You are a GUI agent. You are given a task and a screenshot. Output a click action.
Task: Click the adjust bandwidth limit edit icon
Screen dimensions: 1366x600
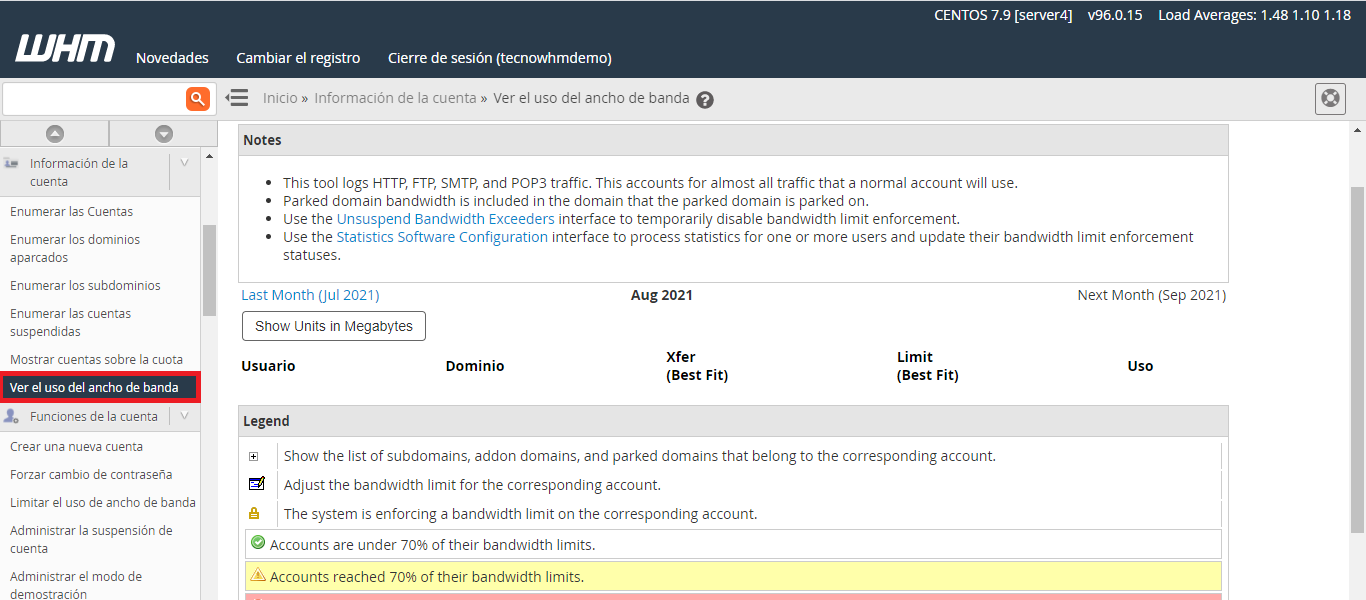click(x=256, y=484)
